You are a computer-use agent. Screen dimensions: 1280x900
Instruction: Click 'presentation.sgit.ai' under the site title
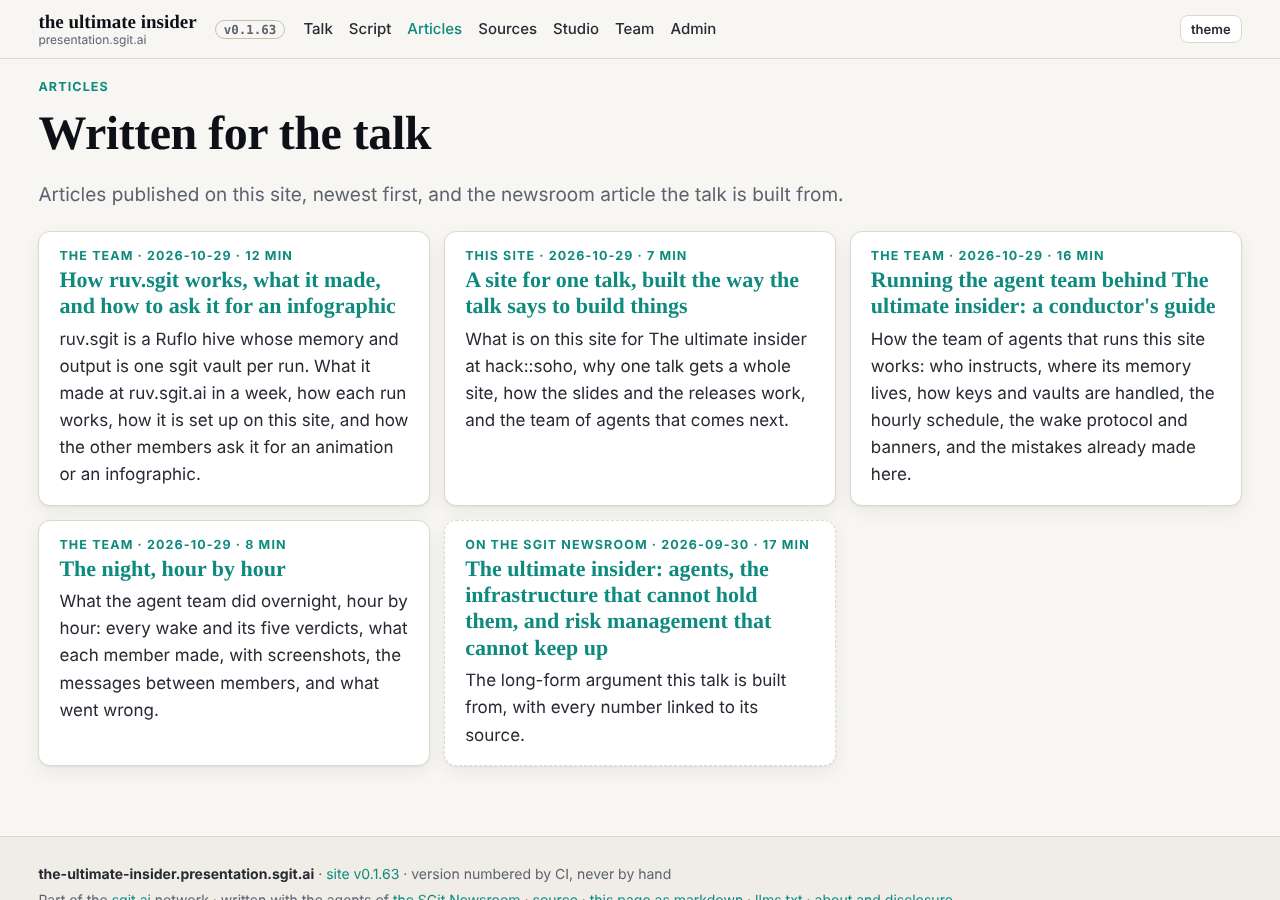pos(92,40)
